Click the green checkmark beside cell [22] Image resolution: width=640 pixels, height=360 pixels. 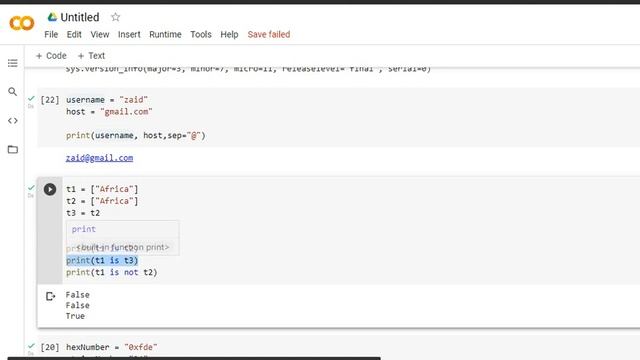(x=31, y=98)
